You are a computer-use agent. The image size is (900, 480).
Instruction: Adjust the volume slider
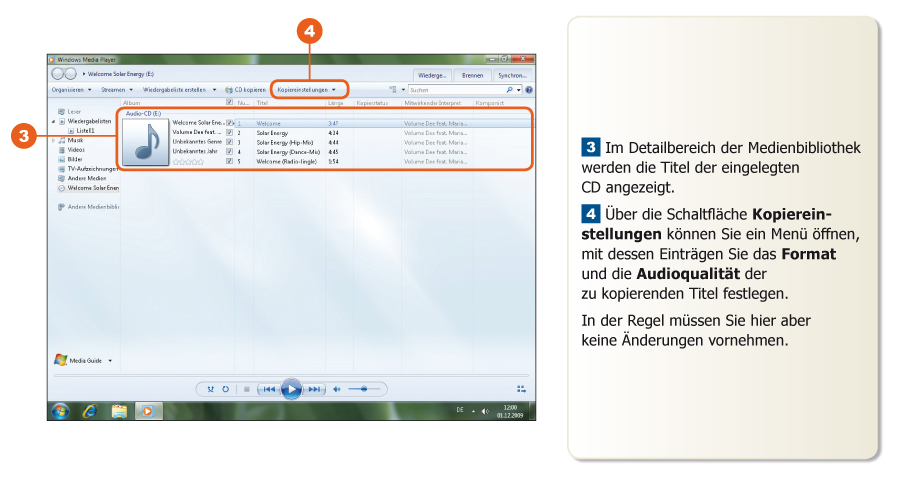(365, 388)
